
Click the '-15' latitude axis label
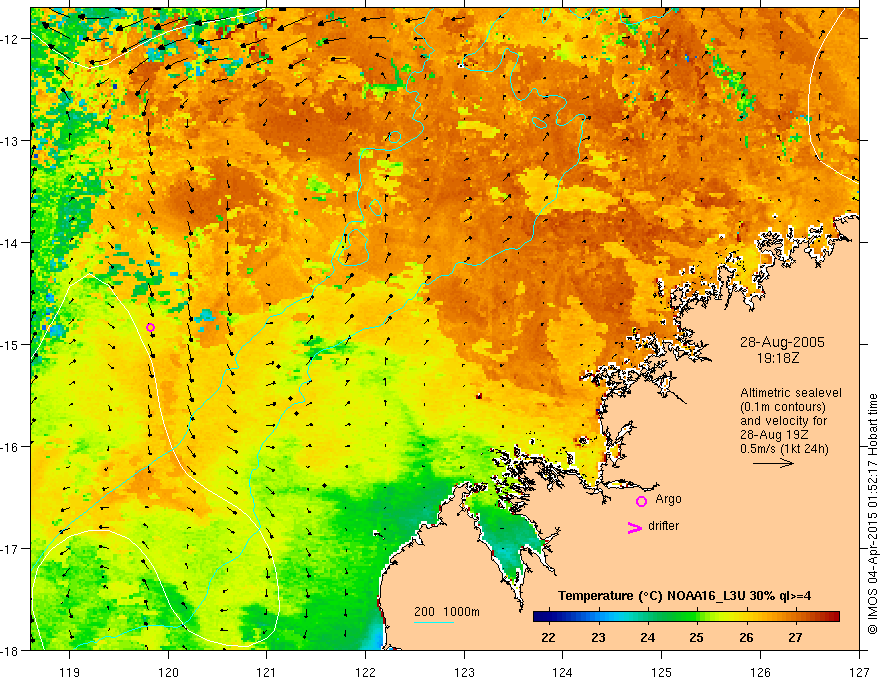pos(11,344)
